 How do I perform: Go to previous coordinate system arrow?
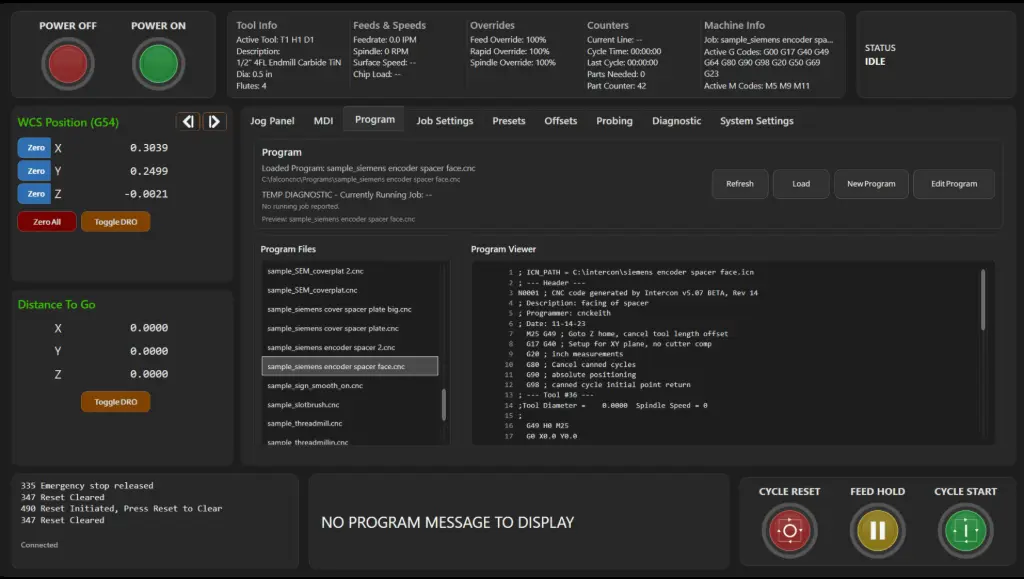click(188, 121)
